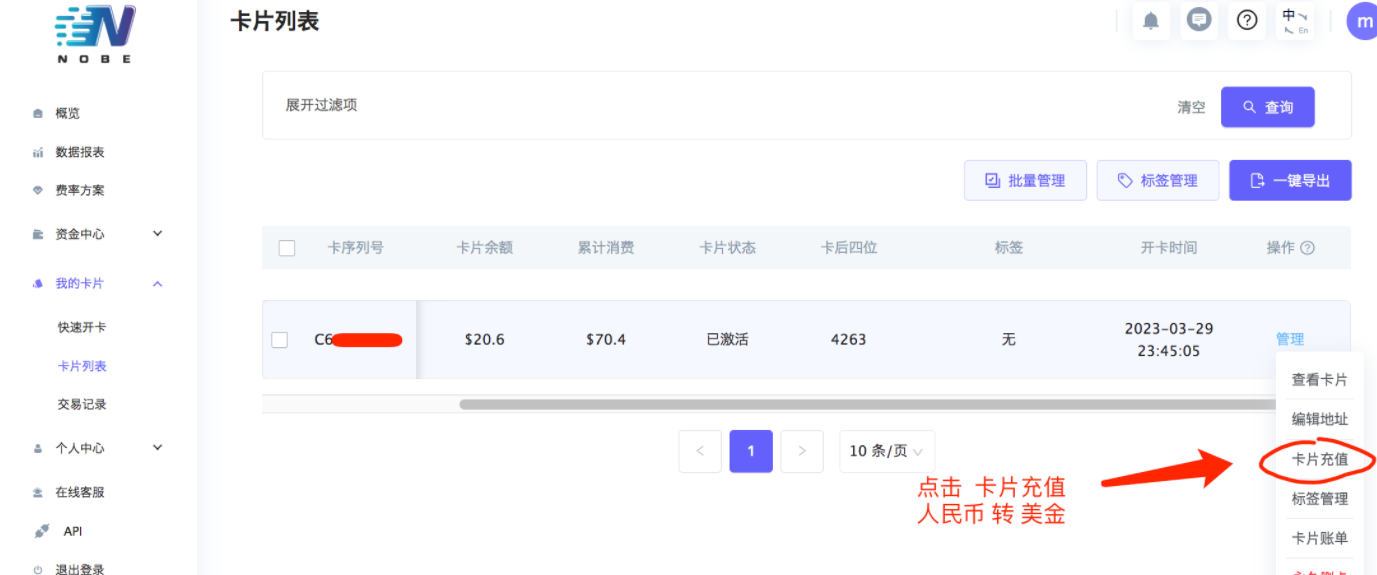Go to previous page arrow
Screen dimensions: 1377x575
tap(700, 451)
